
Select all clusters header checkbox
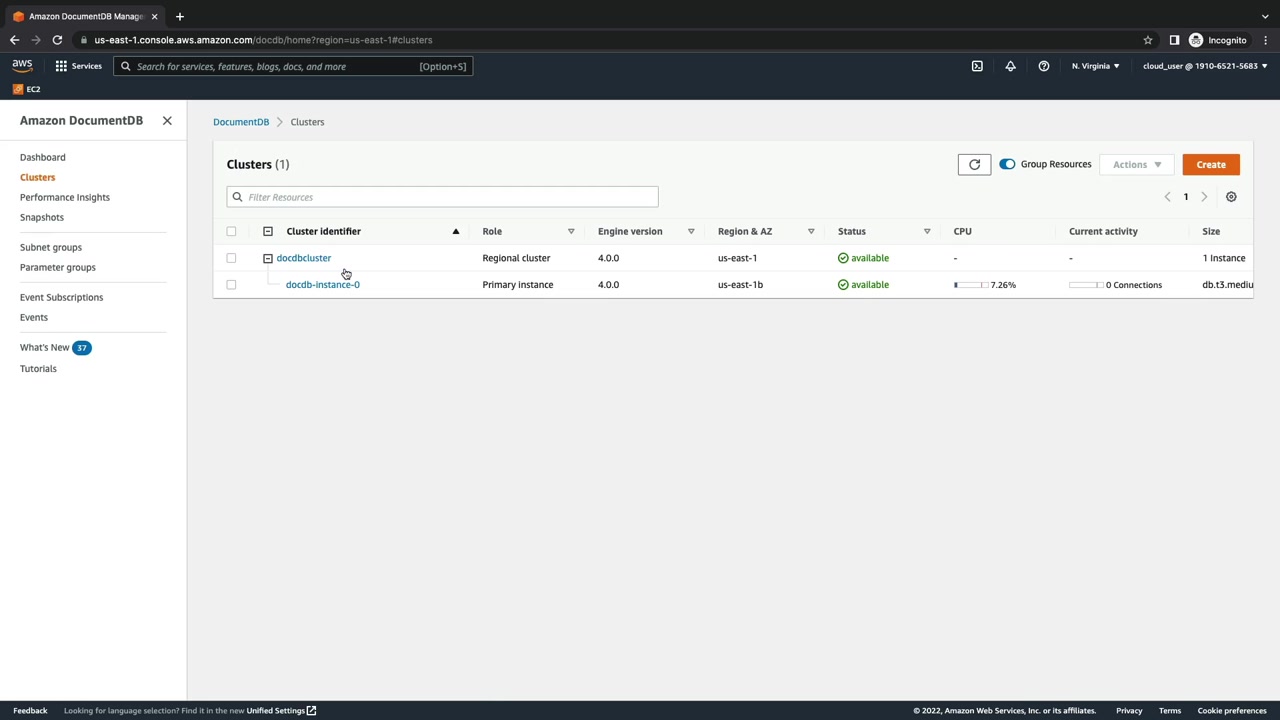(x=231, y=231)
